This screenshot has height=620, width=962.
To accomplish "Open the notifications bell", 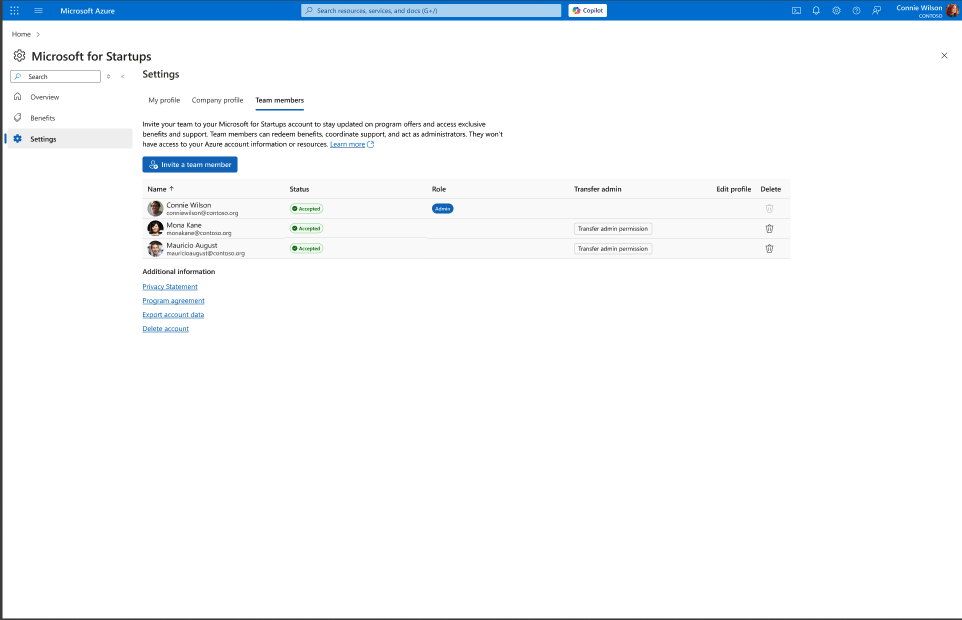I will (816, 10).
